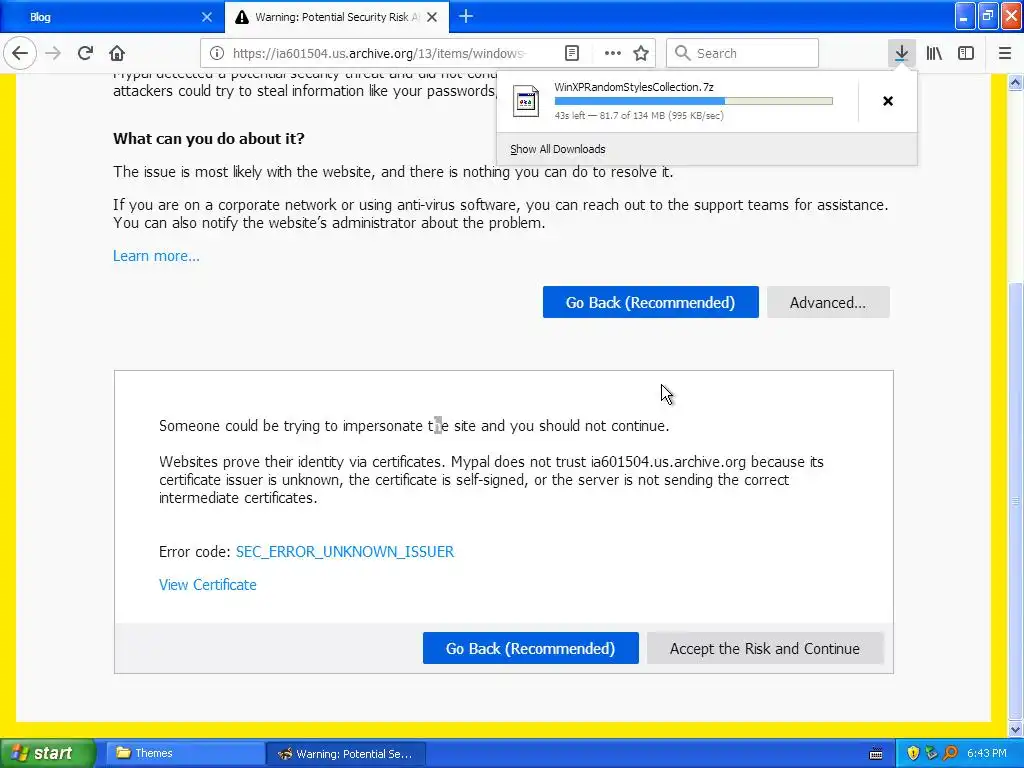Click the Search input box
The image size is (1024, 768).
click(x=743, y=53)
